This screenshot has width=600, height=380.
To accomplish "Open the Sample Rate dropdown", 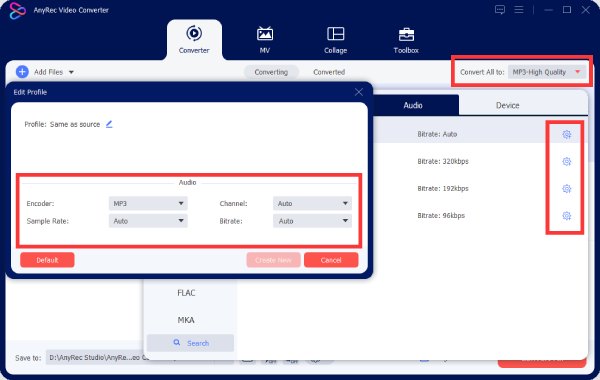I will click(x=148, y=221).
